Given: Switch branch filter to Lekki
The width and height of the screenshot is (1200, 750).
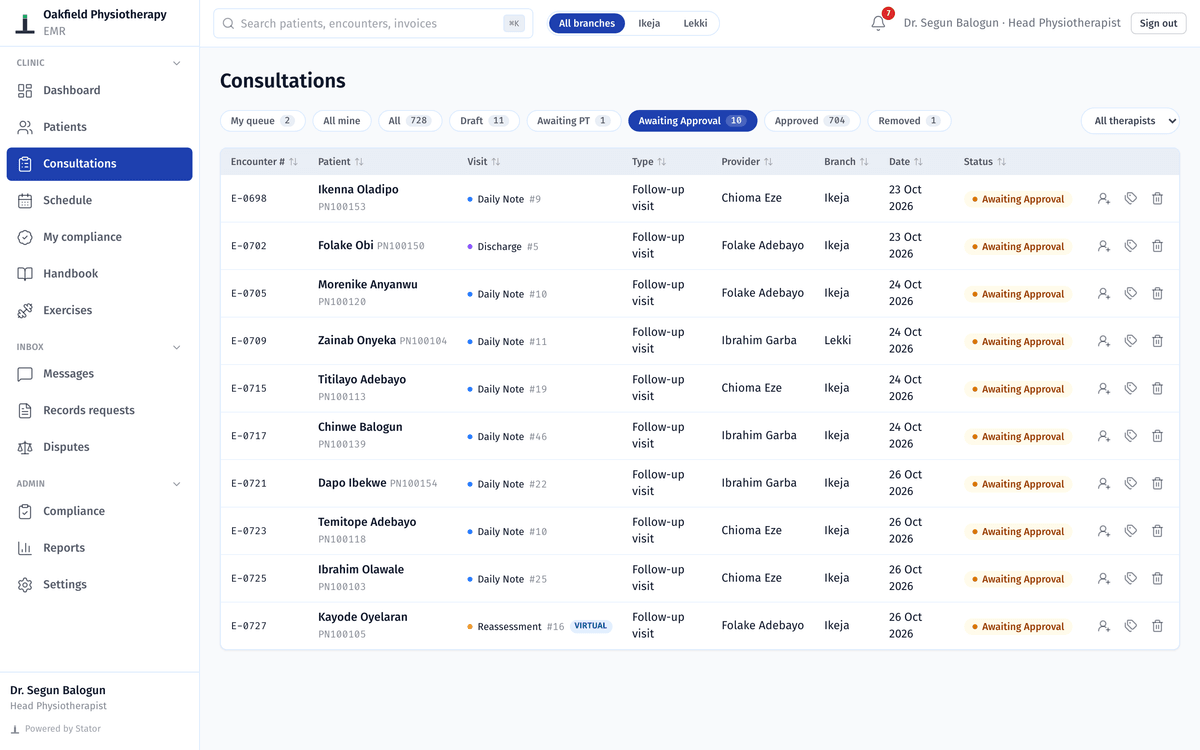Looking at the screenshot, I should pyautogui.click(x=695, y=23).
